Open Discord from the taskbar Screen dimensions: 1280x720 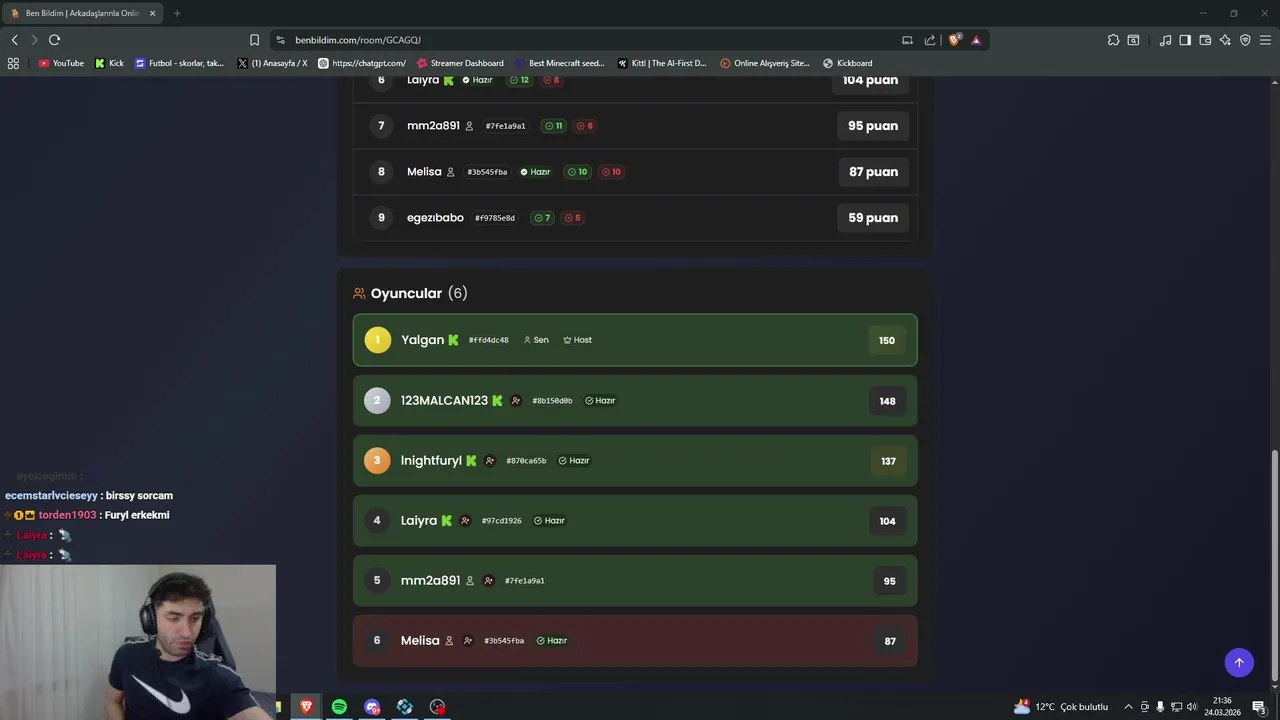pos(372,707)
